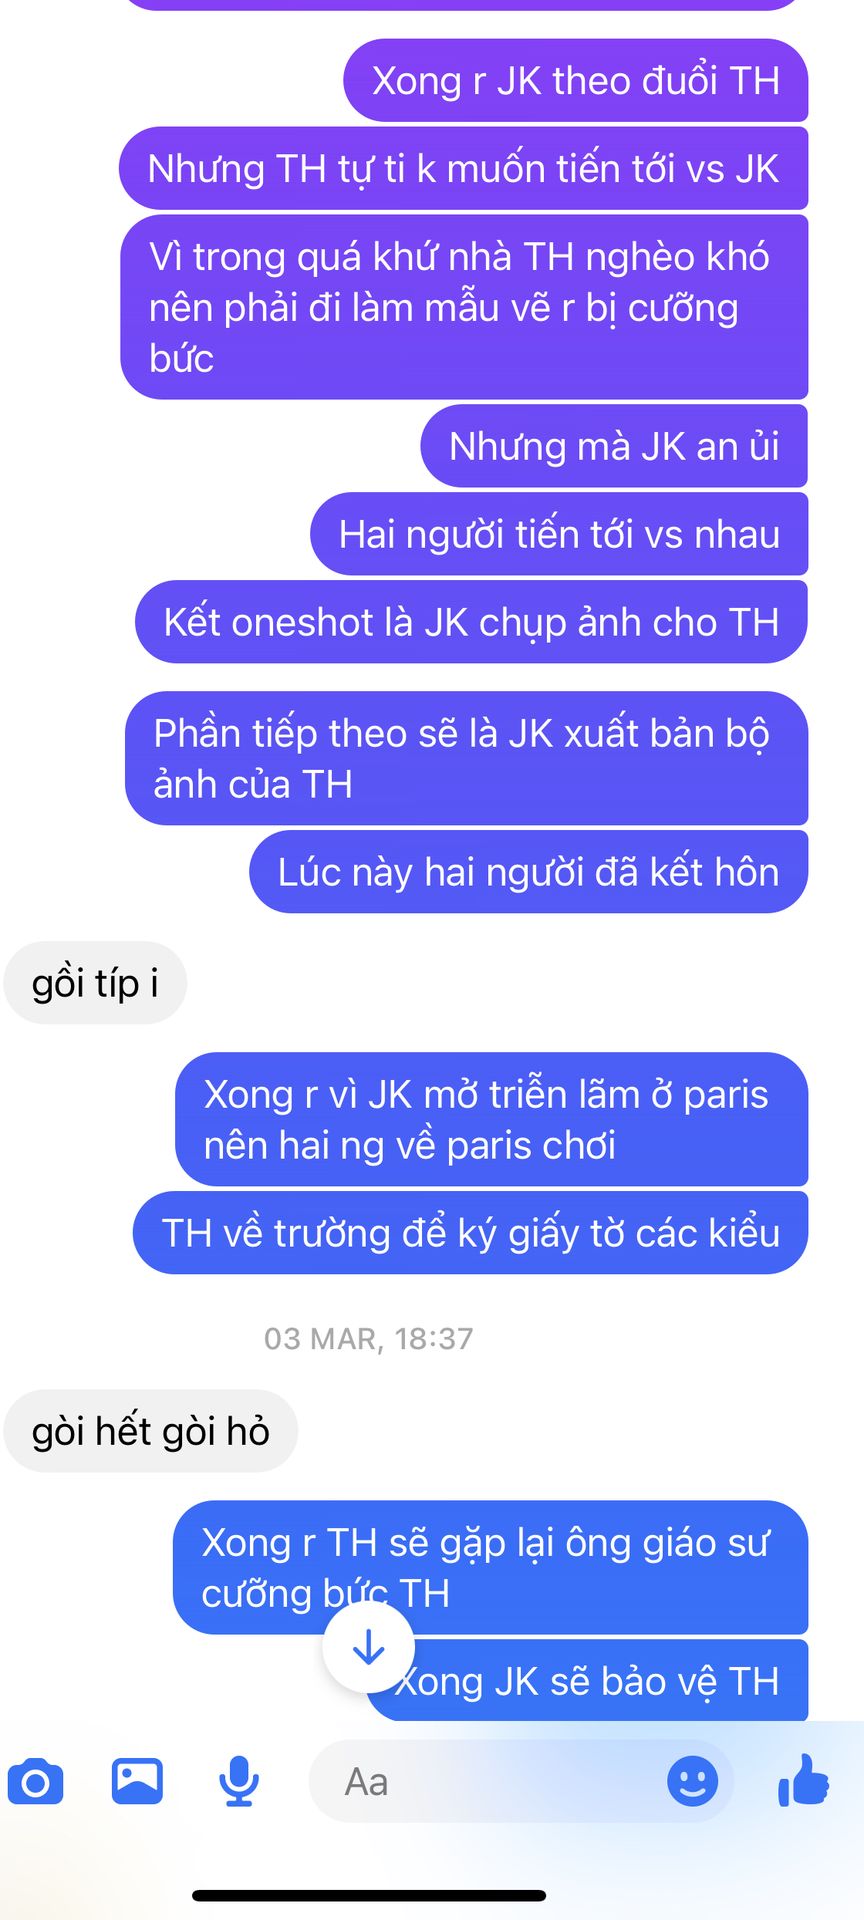
Task: Tap the iOS home indicator bar
Action: tap(369, 1896)
